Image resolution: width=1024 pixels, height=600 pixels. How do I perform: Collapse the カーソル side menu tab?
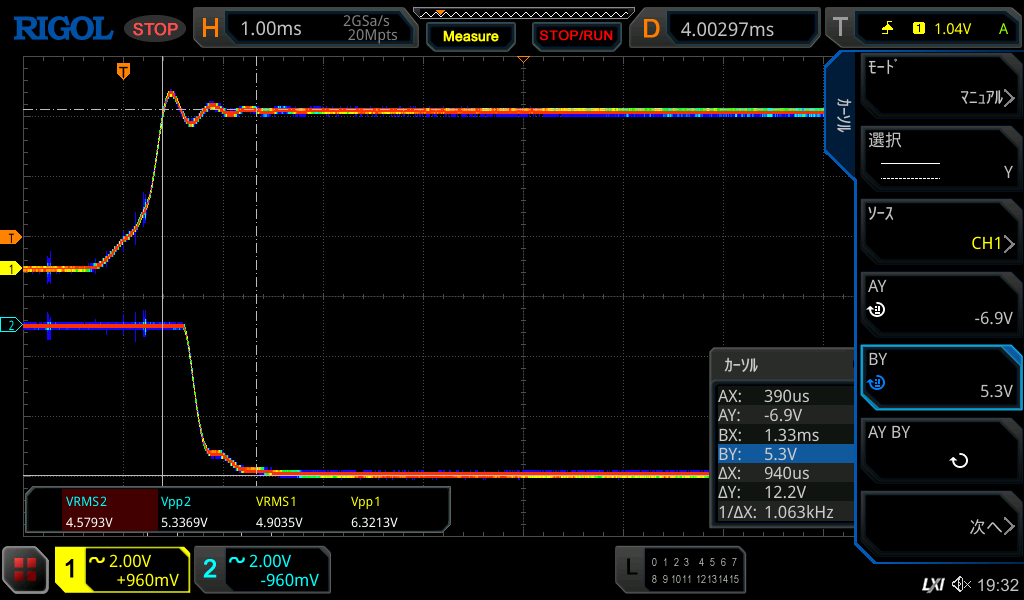coord(842,115)
